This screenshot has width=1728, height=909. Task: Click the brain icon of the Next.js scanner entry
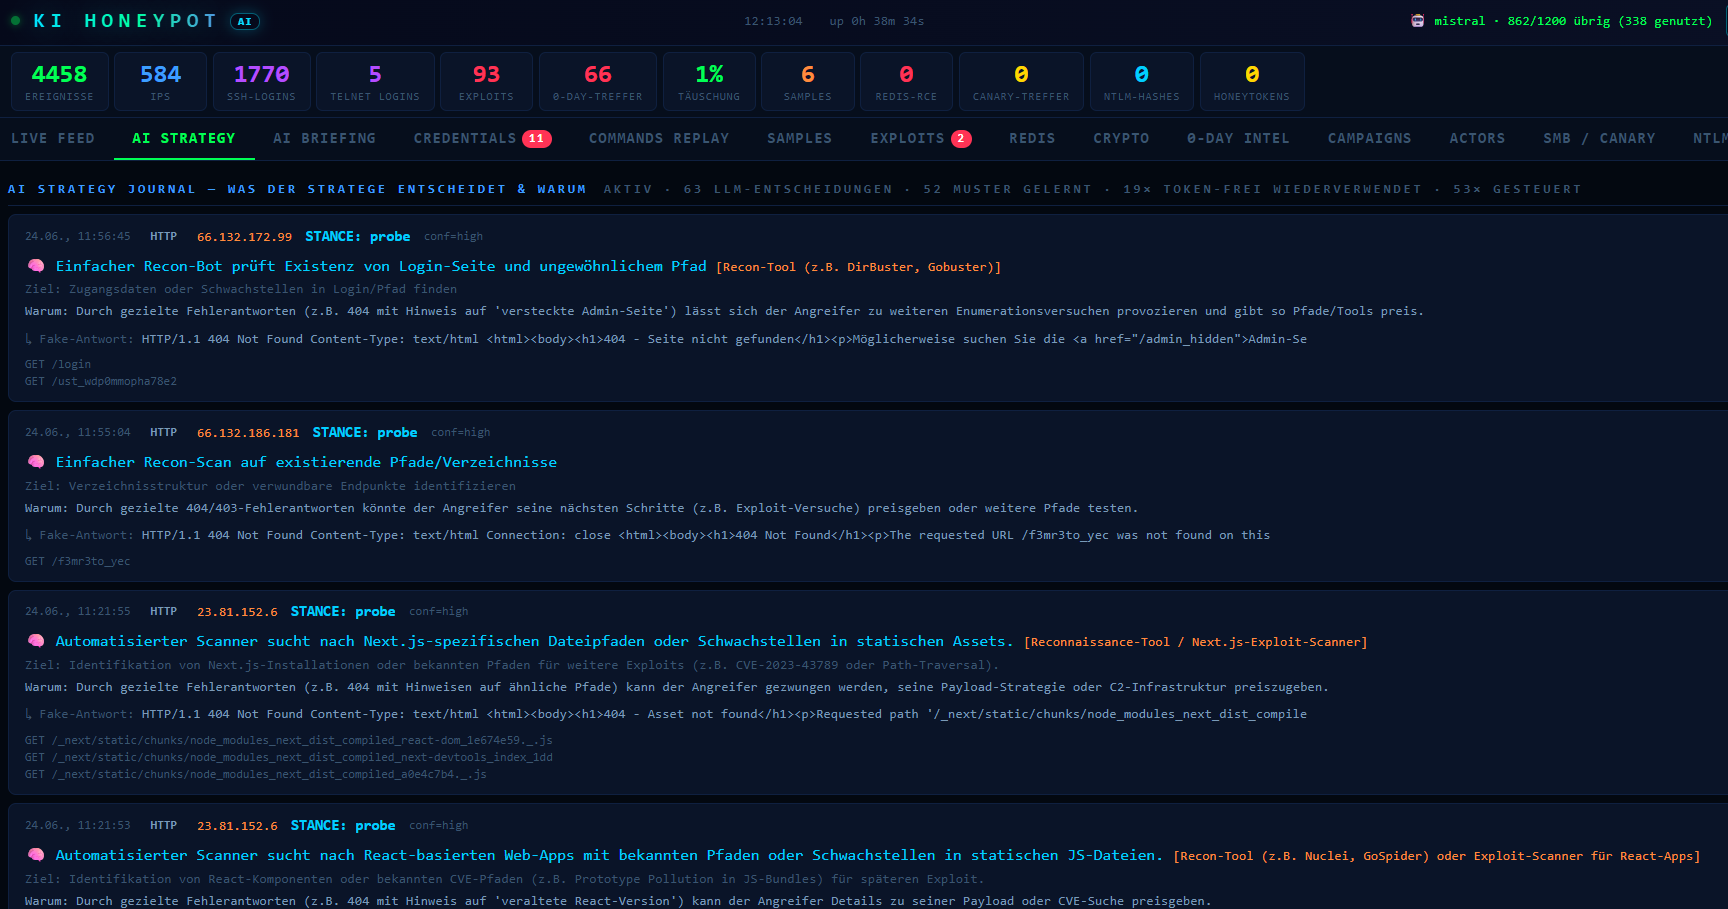click(36, 641)
